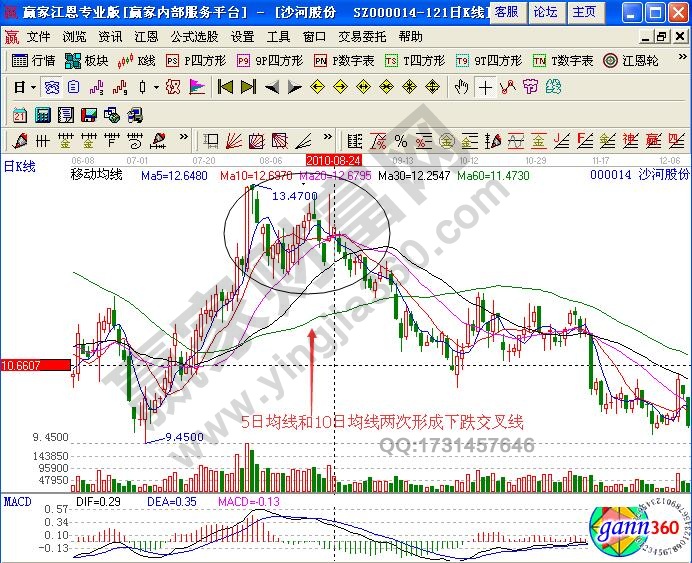Open the 交易委托 menu
The width and height of the screenshot is (692, 563).
point(362,36)
